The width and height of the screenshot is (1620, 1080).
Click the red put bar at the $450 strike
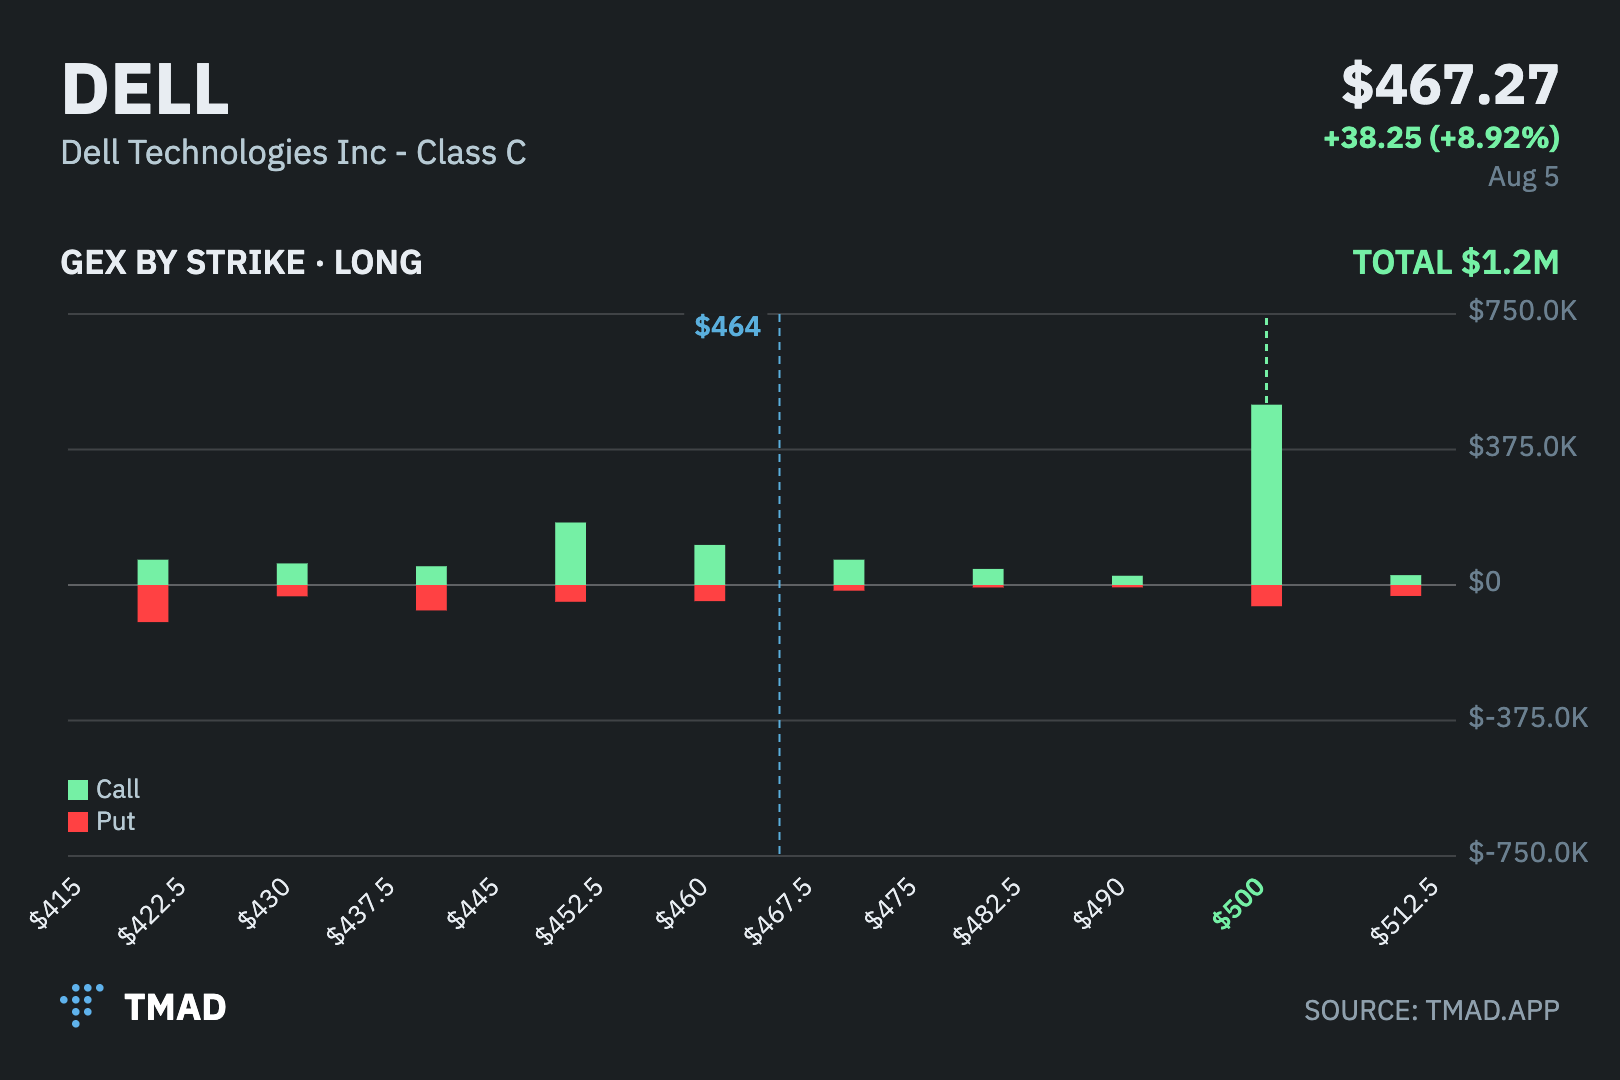[x=570, y=594]
